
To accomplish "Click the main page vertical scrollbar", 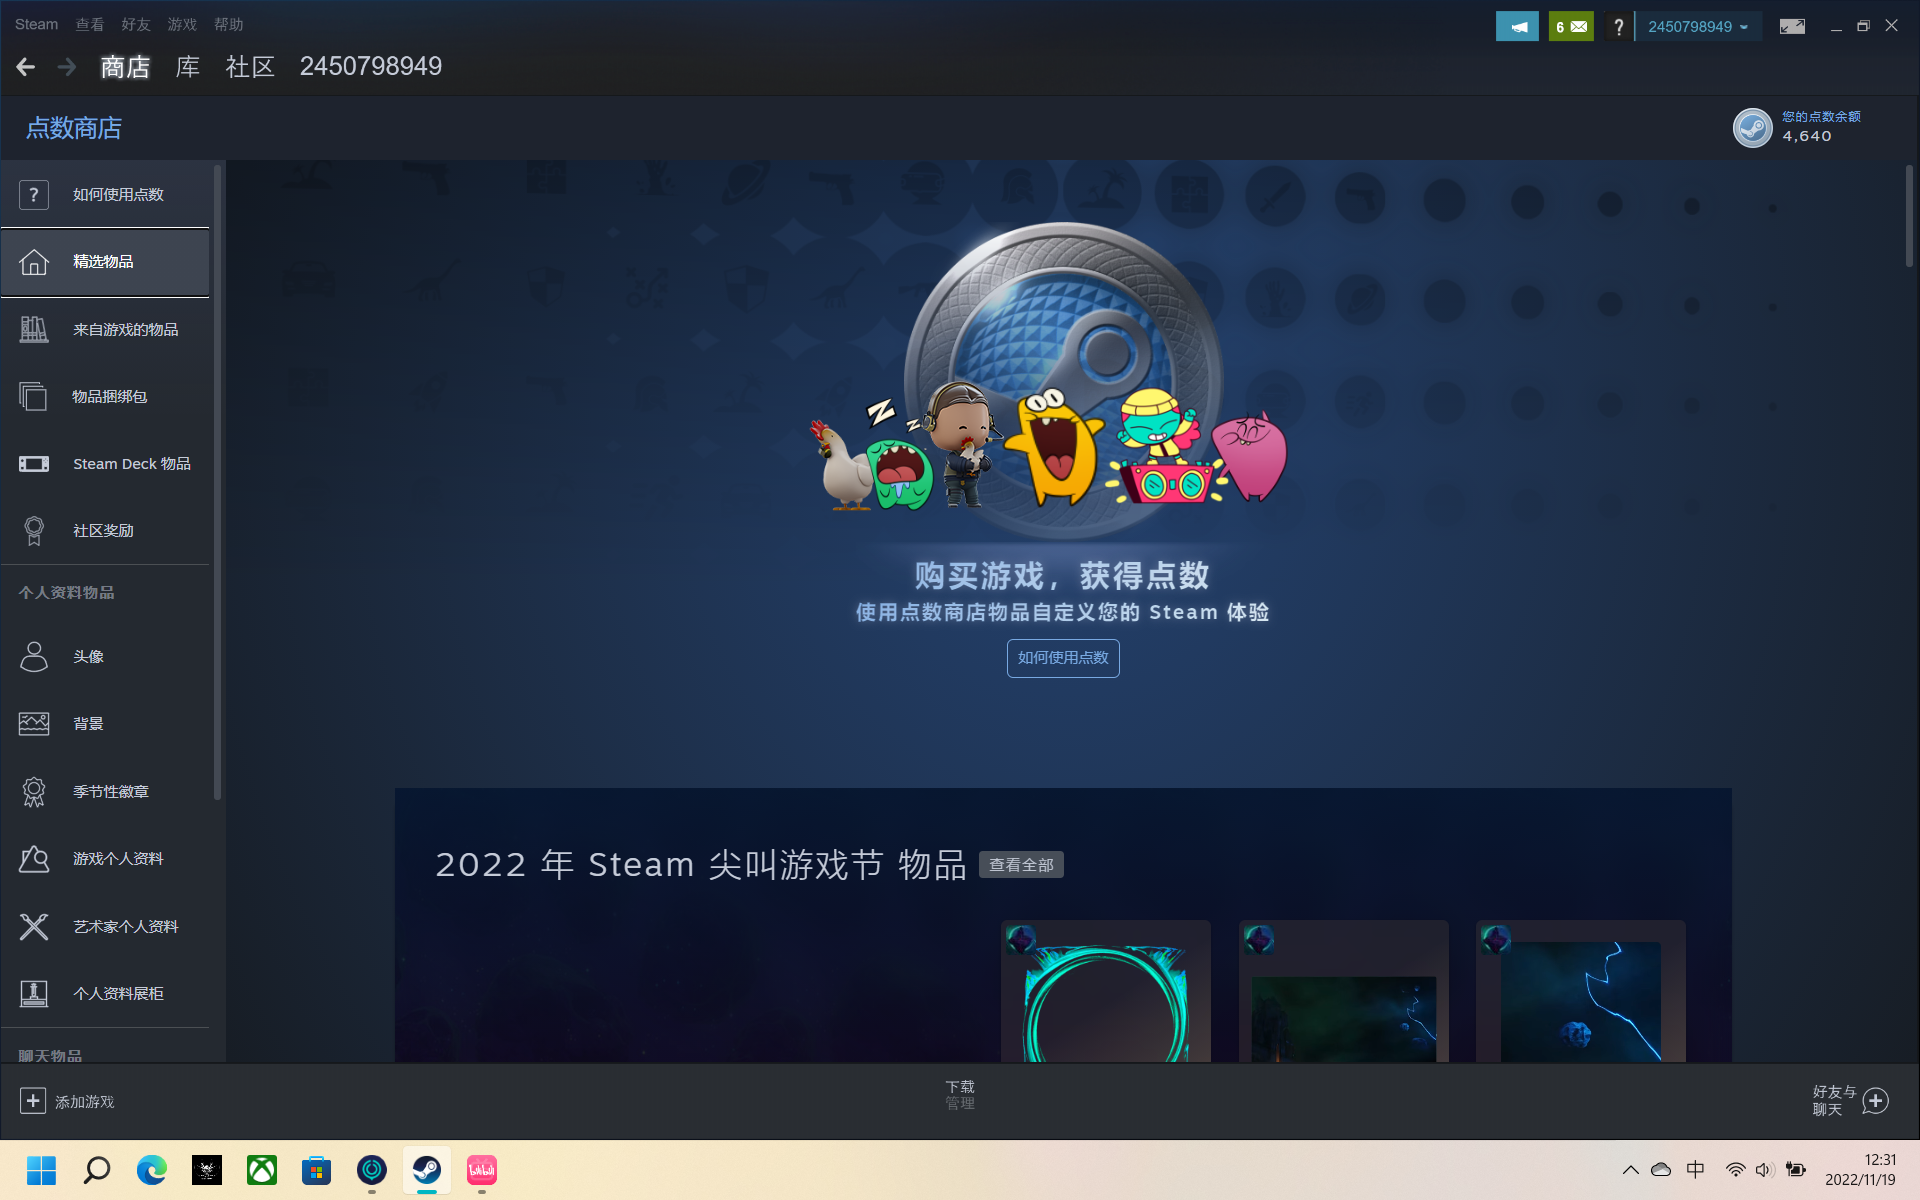I will [1909, 215].
